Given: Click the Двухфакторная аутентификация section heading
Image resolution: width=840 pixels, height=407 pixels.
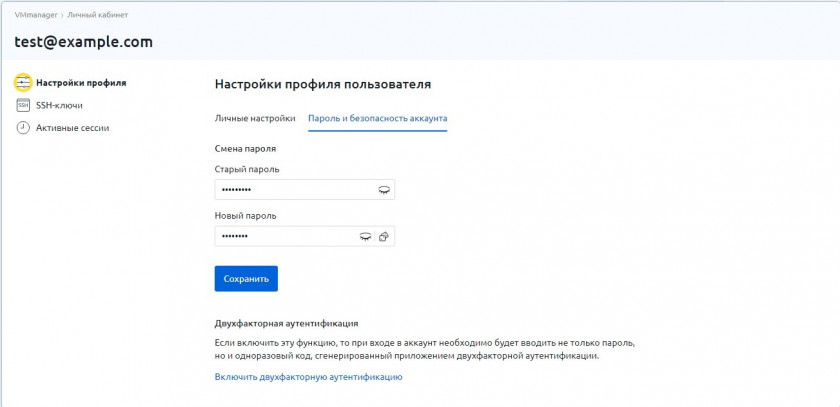Looking at the screenshot, I should coord(286,324).
